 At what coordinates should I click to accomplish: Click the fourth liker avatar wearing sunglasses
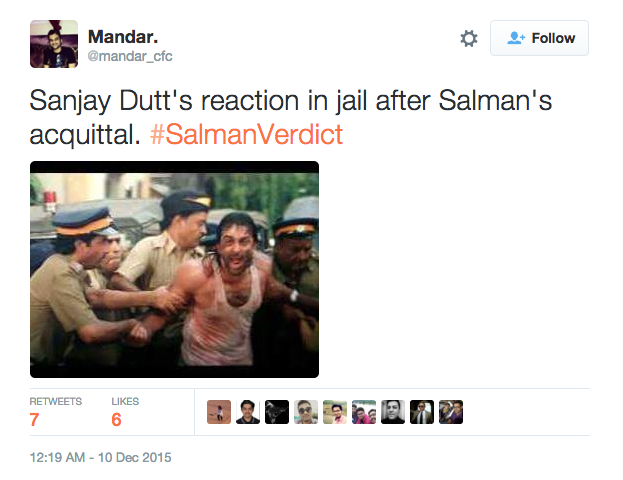(306, 412)
